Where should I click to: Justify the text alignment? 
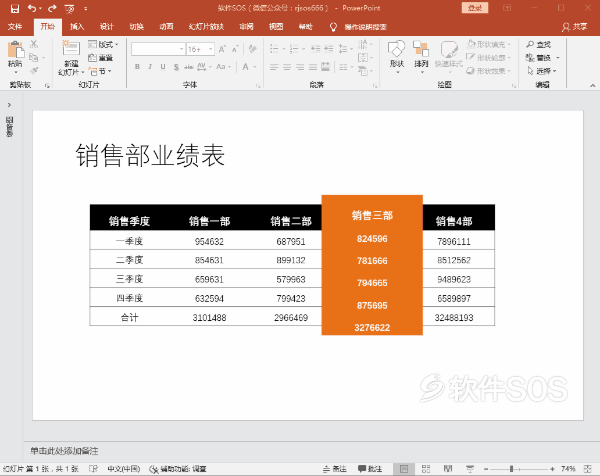[x=313, y=67]
